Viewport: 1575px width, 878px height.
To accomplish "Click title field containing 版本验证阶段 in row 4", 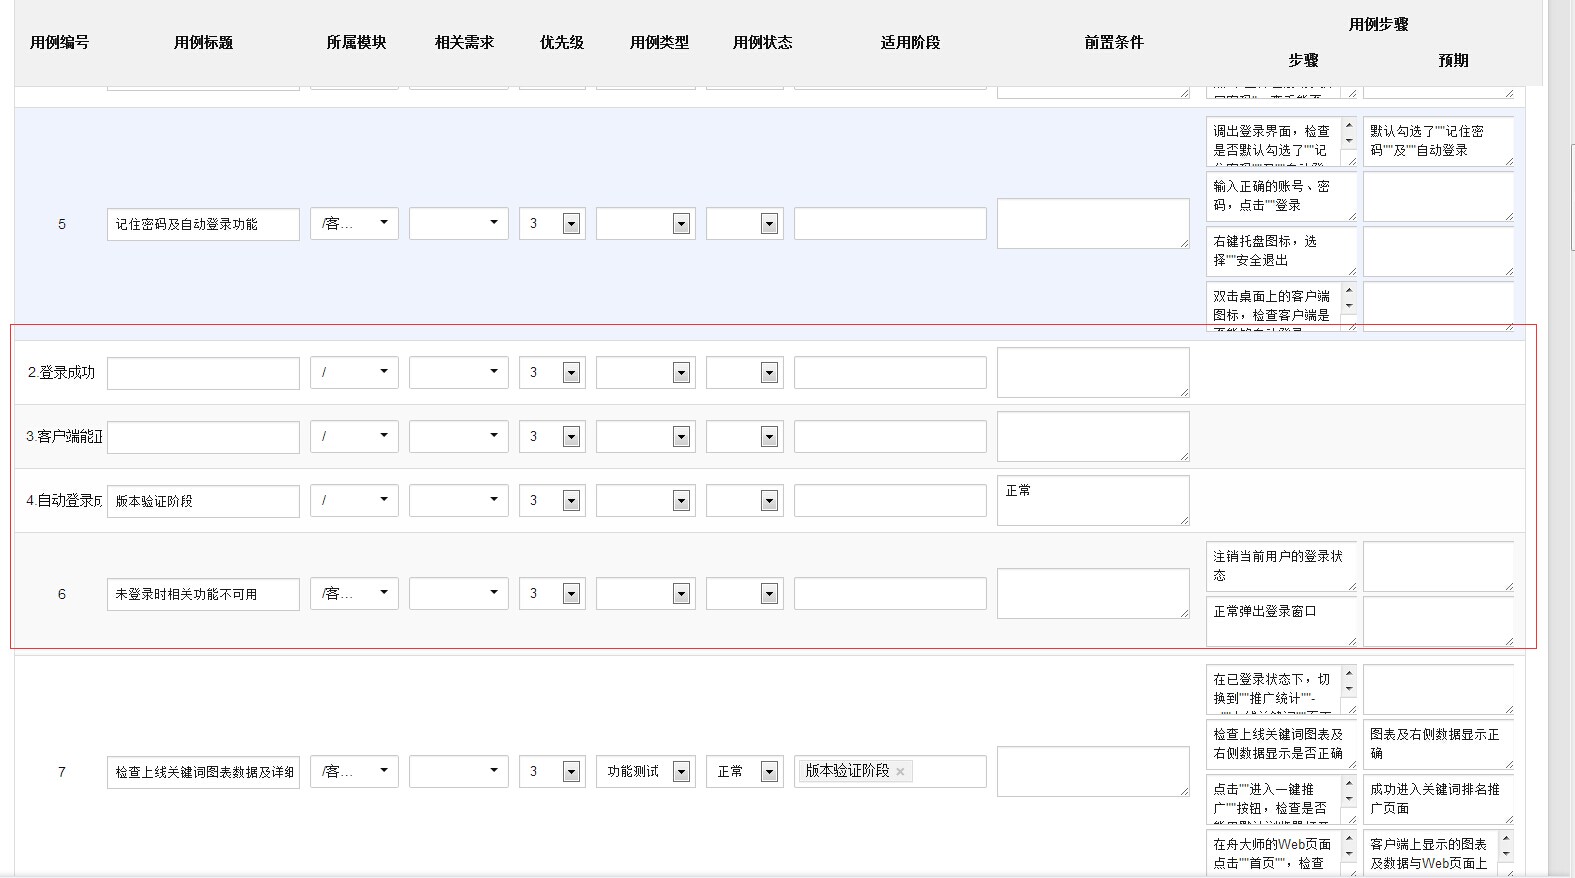I will tap(203, 501).
